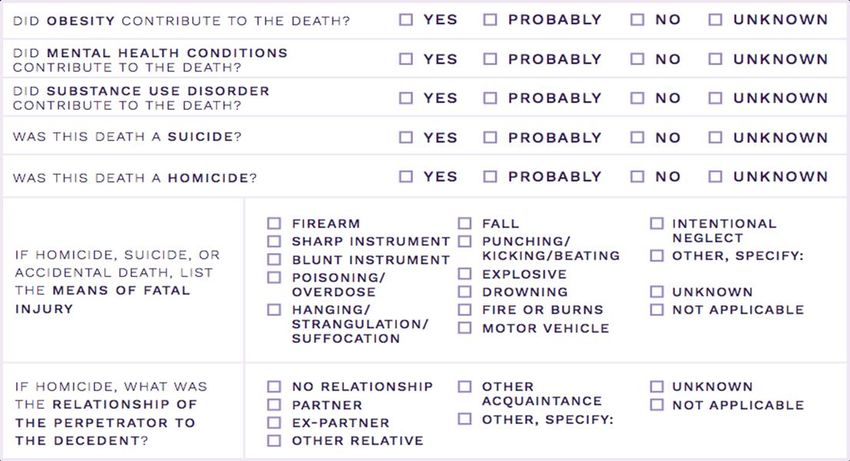Check the INTENTIONAL NEGLECT box
Viewport: 850px width, 461px height.
coord(656,223)
